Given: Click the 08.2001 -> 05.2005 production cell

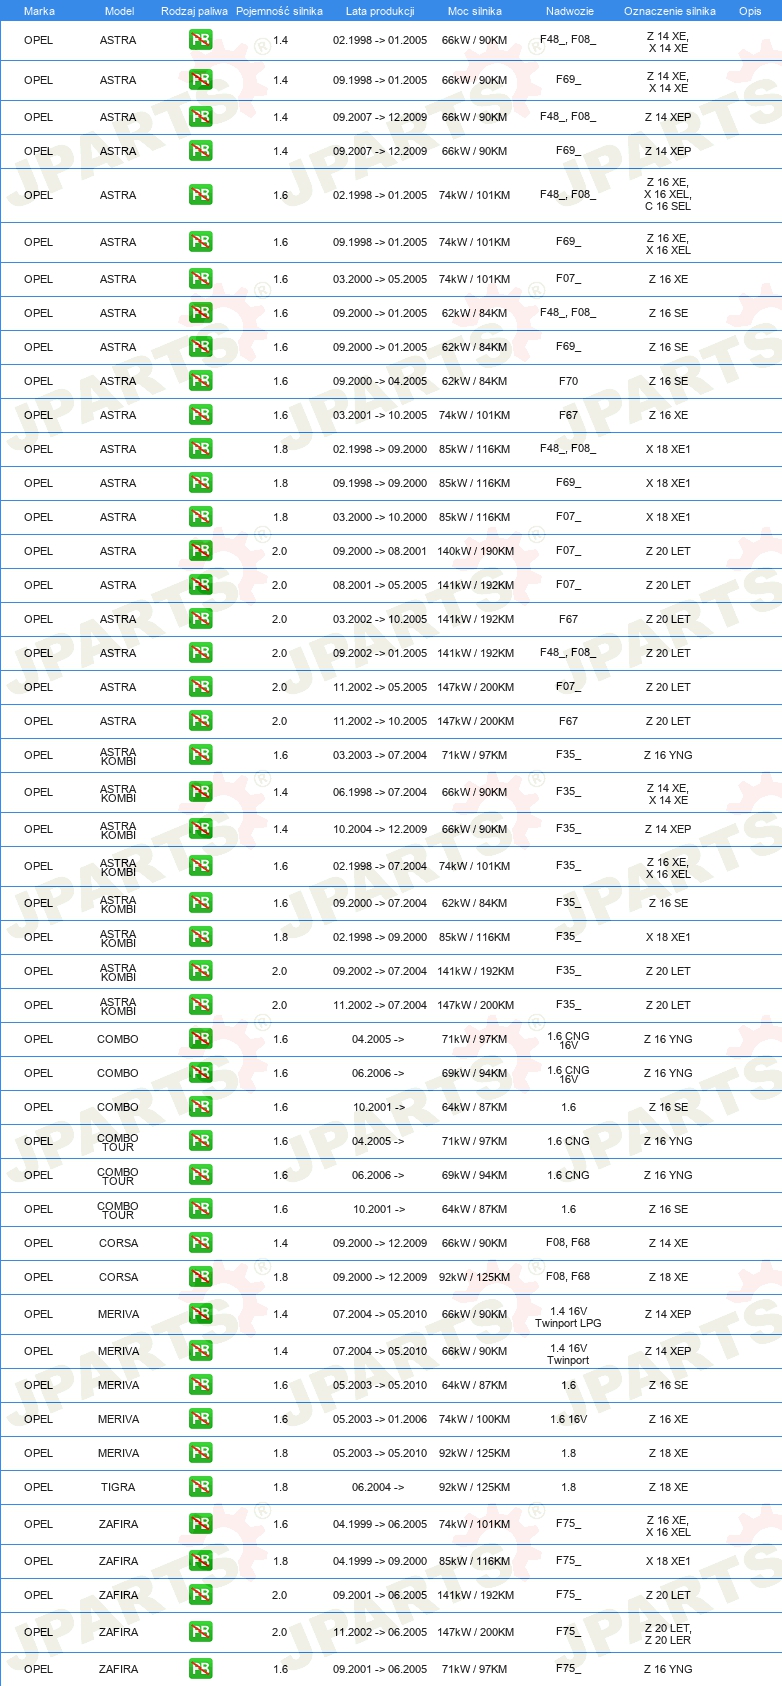Looking at the screenshot, I should 380,585.
